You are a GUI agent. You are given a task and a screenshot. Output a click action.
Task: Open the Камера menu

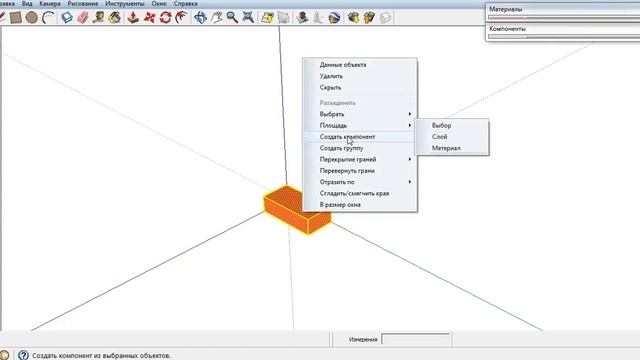[50, 4]
